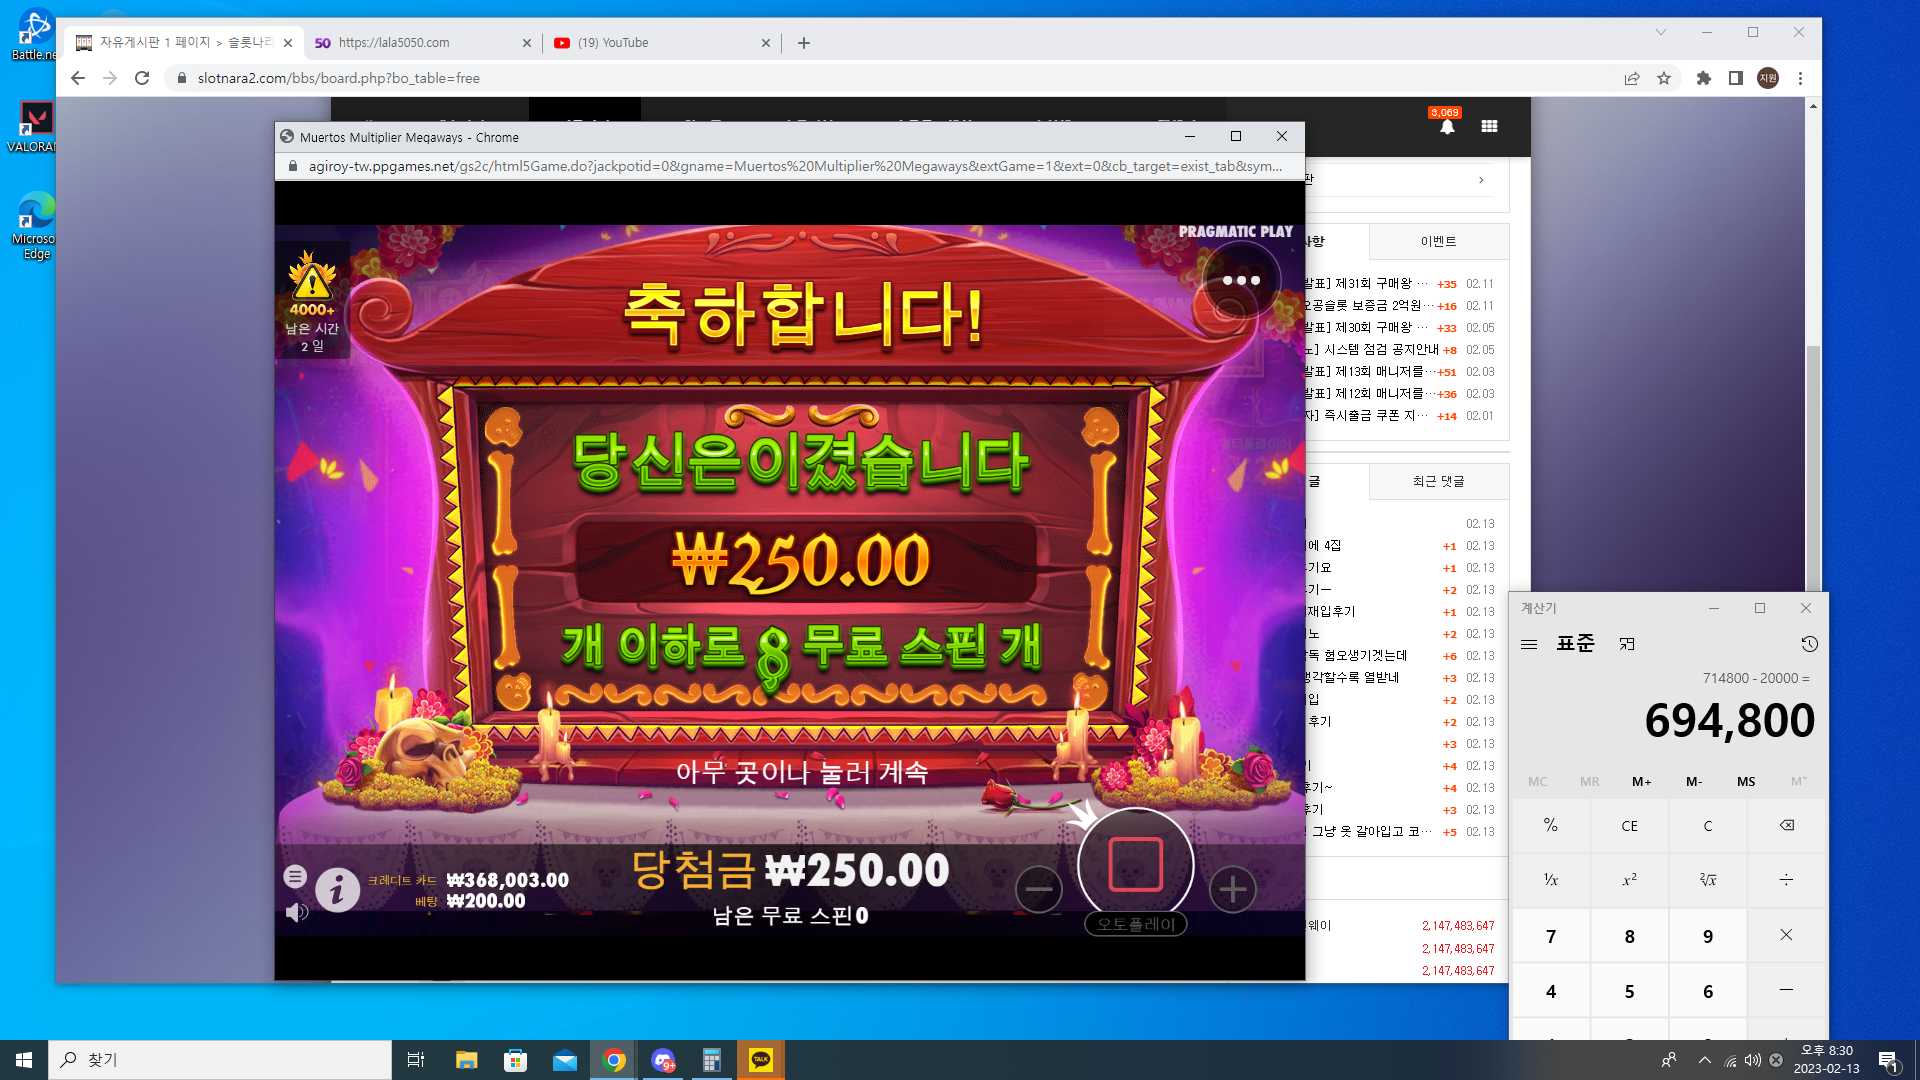Bookmark this page with star icon
1920x1080 pixels.
(1664, 78)
